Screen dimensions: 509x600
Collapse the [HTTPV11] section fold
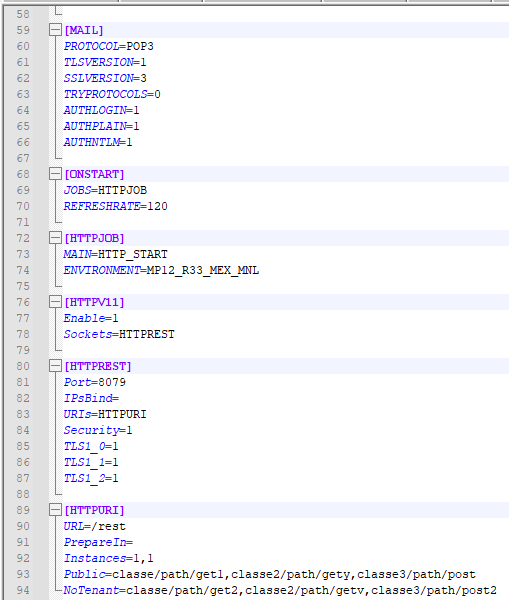coord(55,302)
